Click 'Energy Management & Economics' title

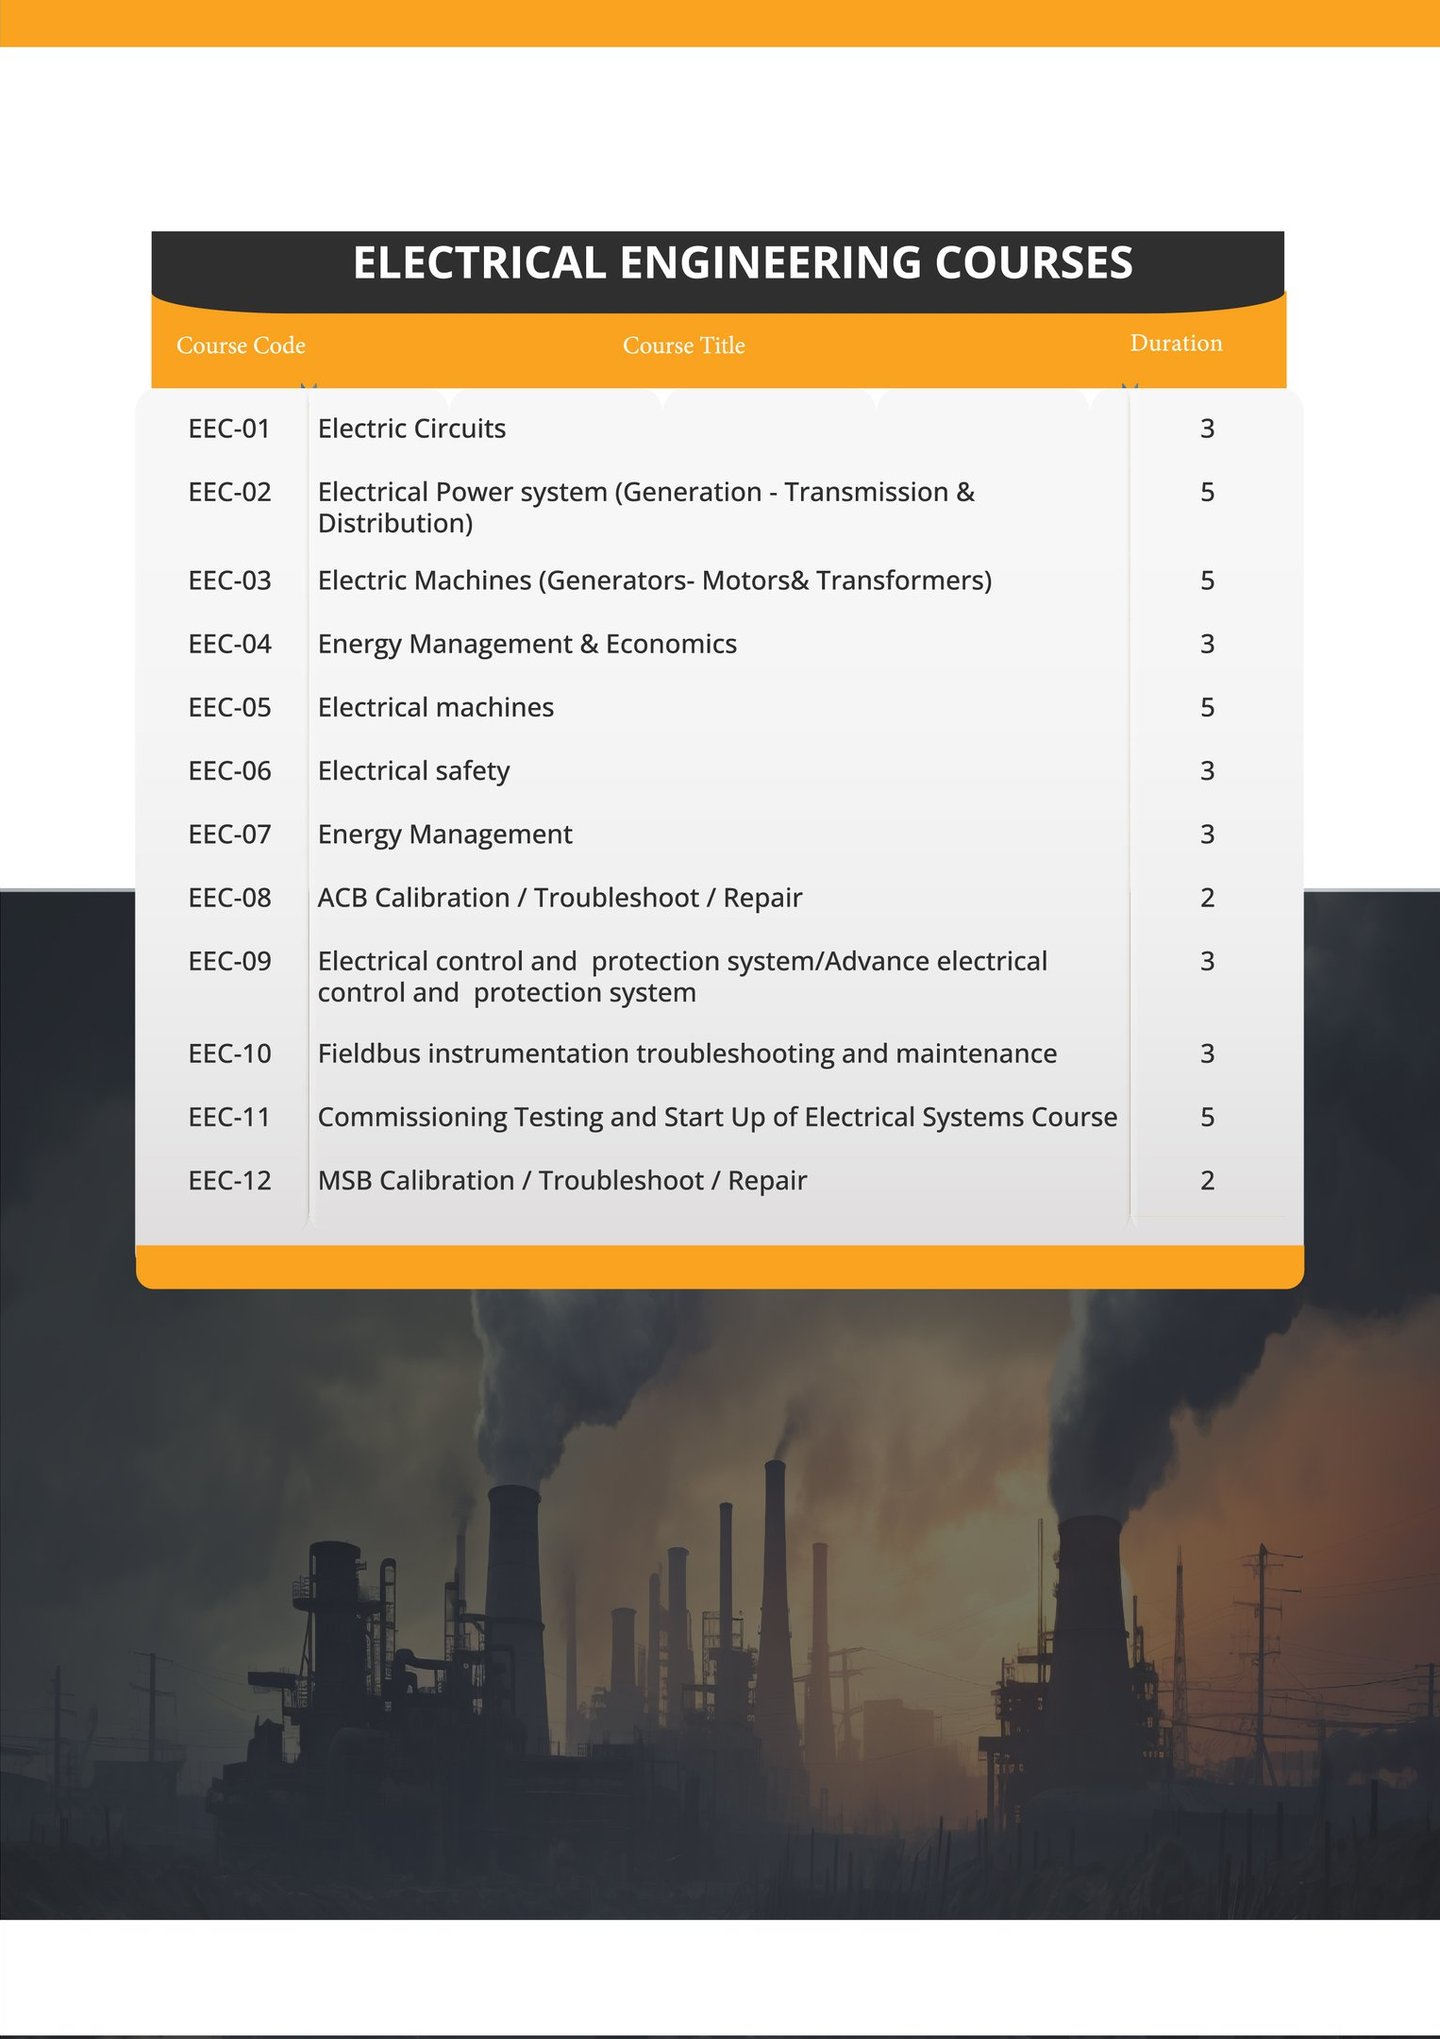point(527,645)
